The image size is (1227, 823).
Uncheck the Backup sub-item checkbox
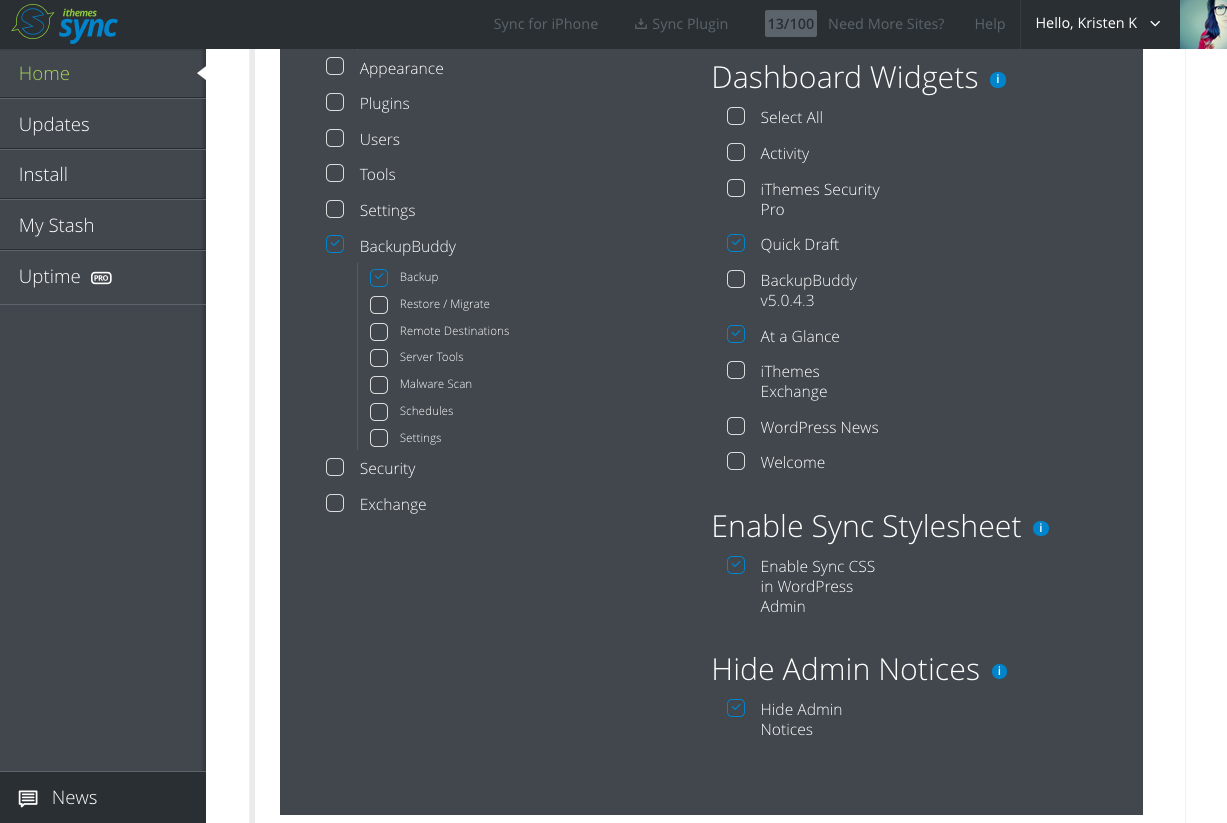pos(379,277)
